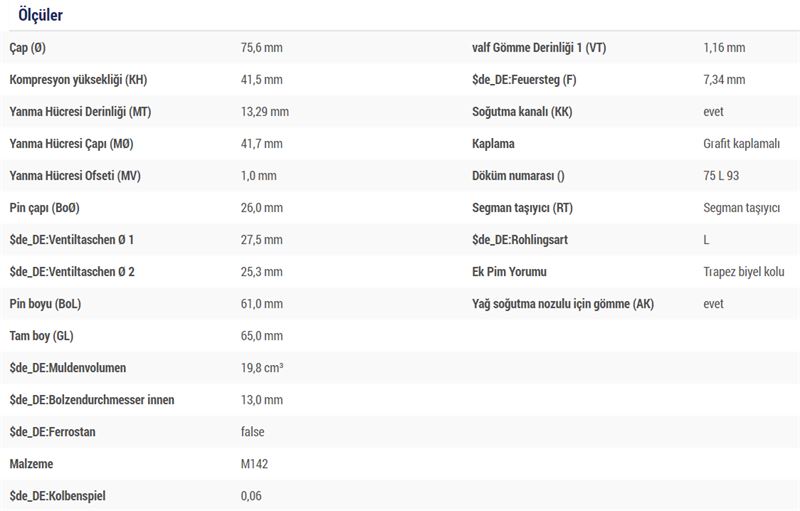800x511 pixels.
Task: Click the 13,29 mm chamber depth value
Action: [265, 112]
